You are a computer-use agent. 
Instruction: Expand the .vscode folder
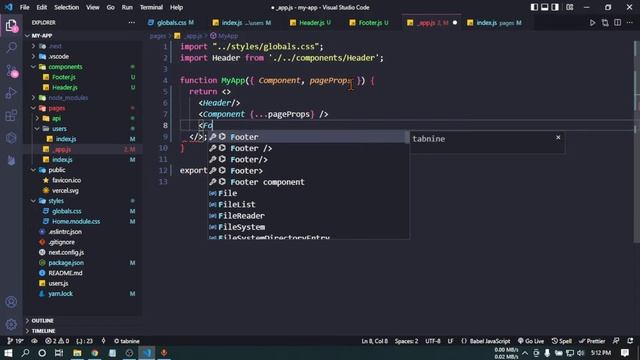[59, 56]
